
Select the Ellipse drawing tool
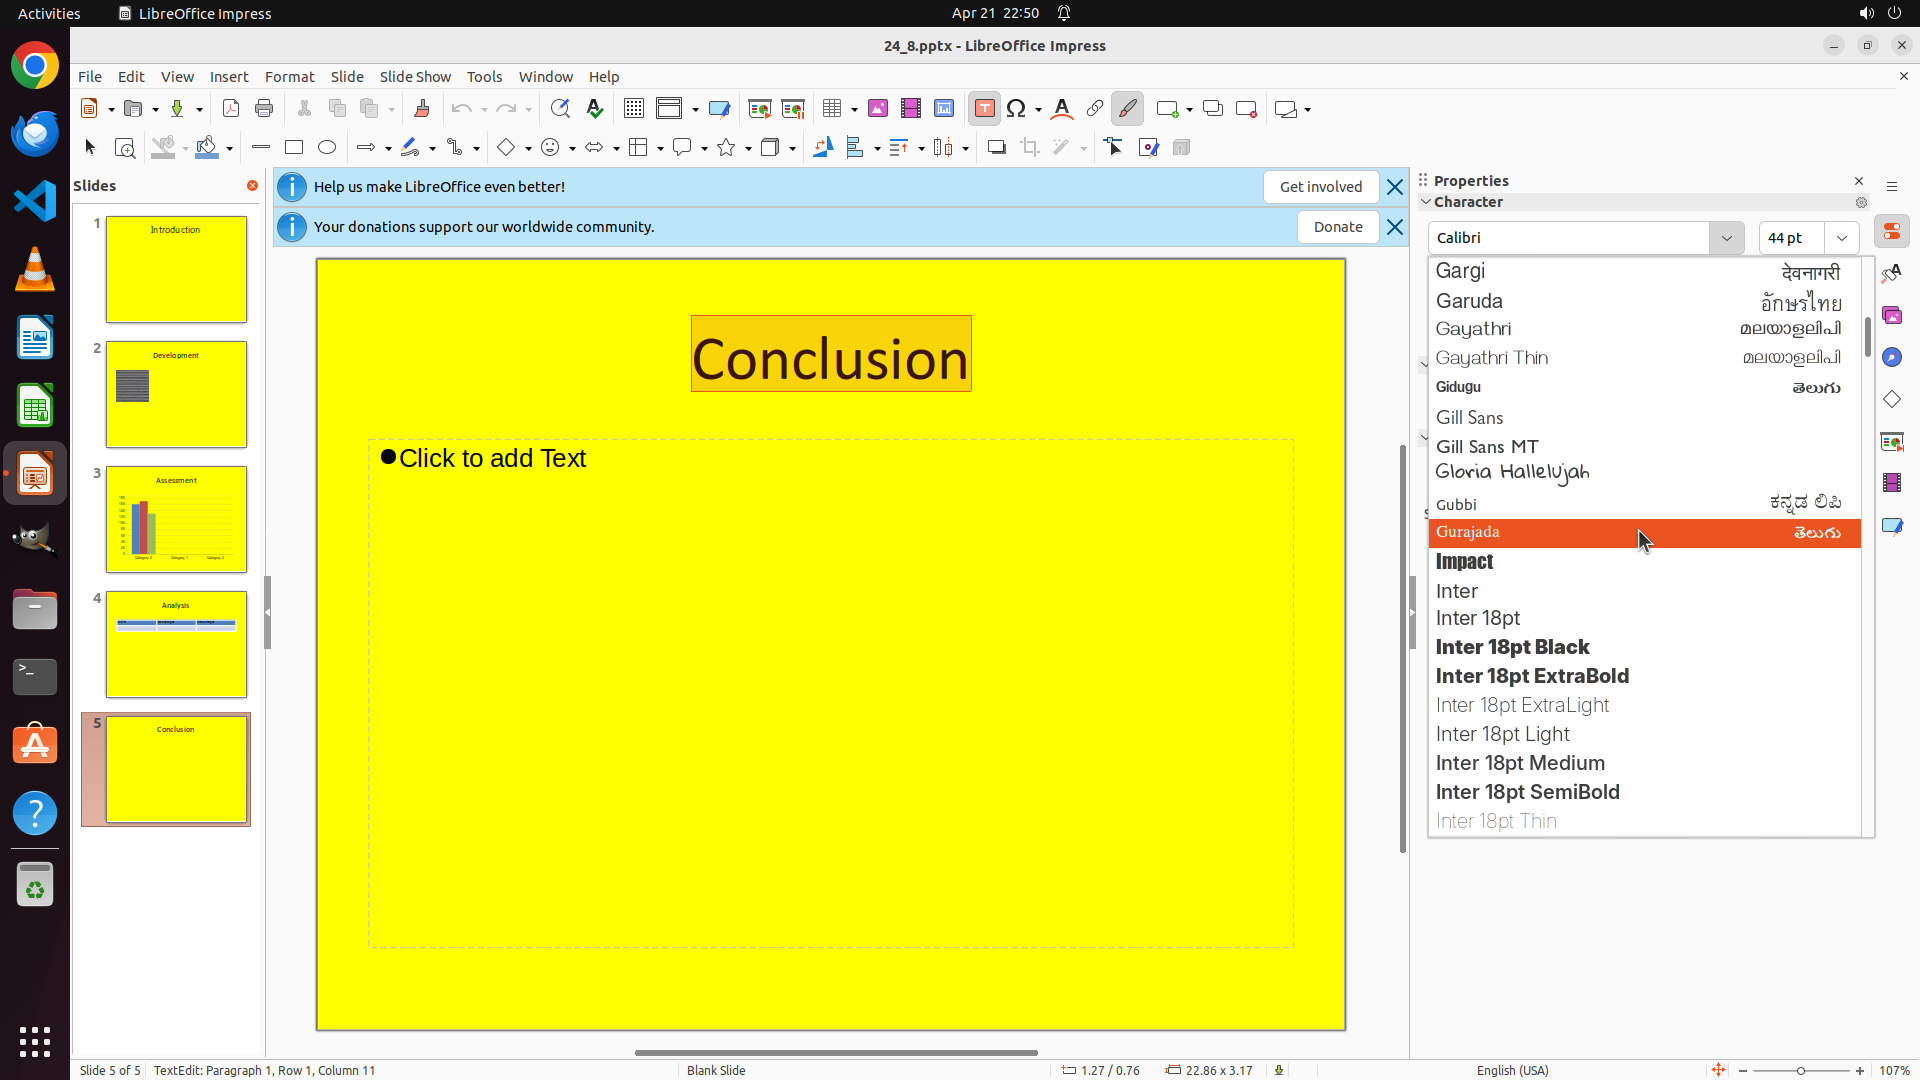tap(327, 148)
